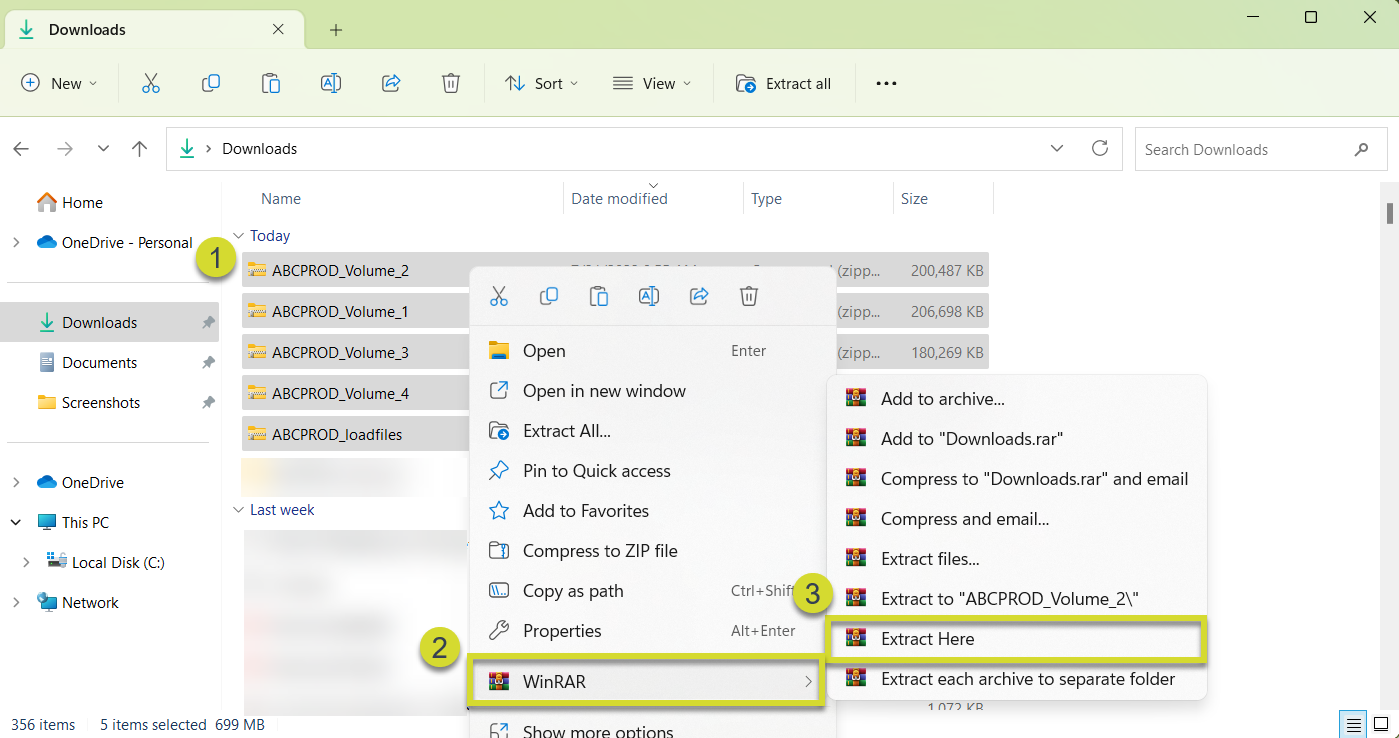The width and height of the screenshot is (1399, 738).
Task: Click the Paste icon in the toolbar
Action: [x=271, y=84]
